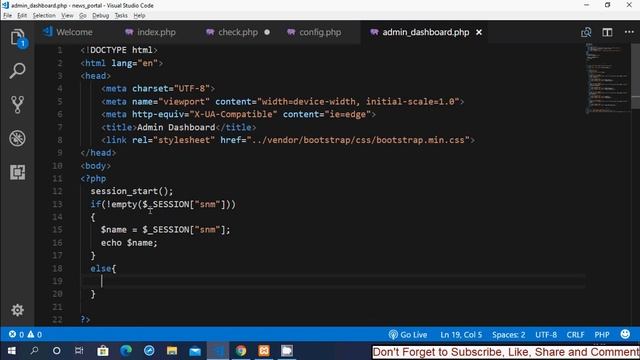Click the warnings count in status bar

tap(35, 335)
